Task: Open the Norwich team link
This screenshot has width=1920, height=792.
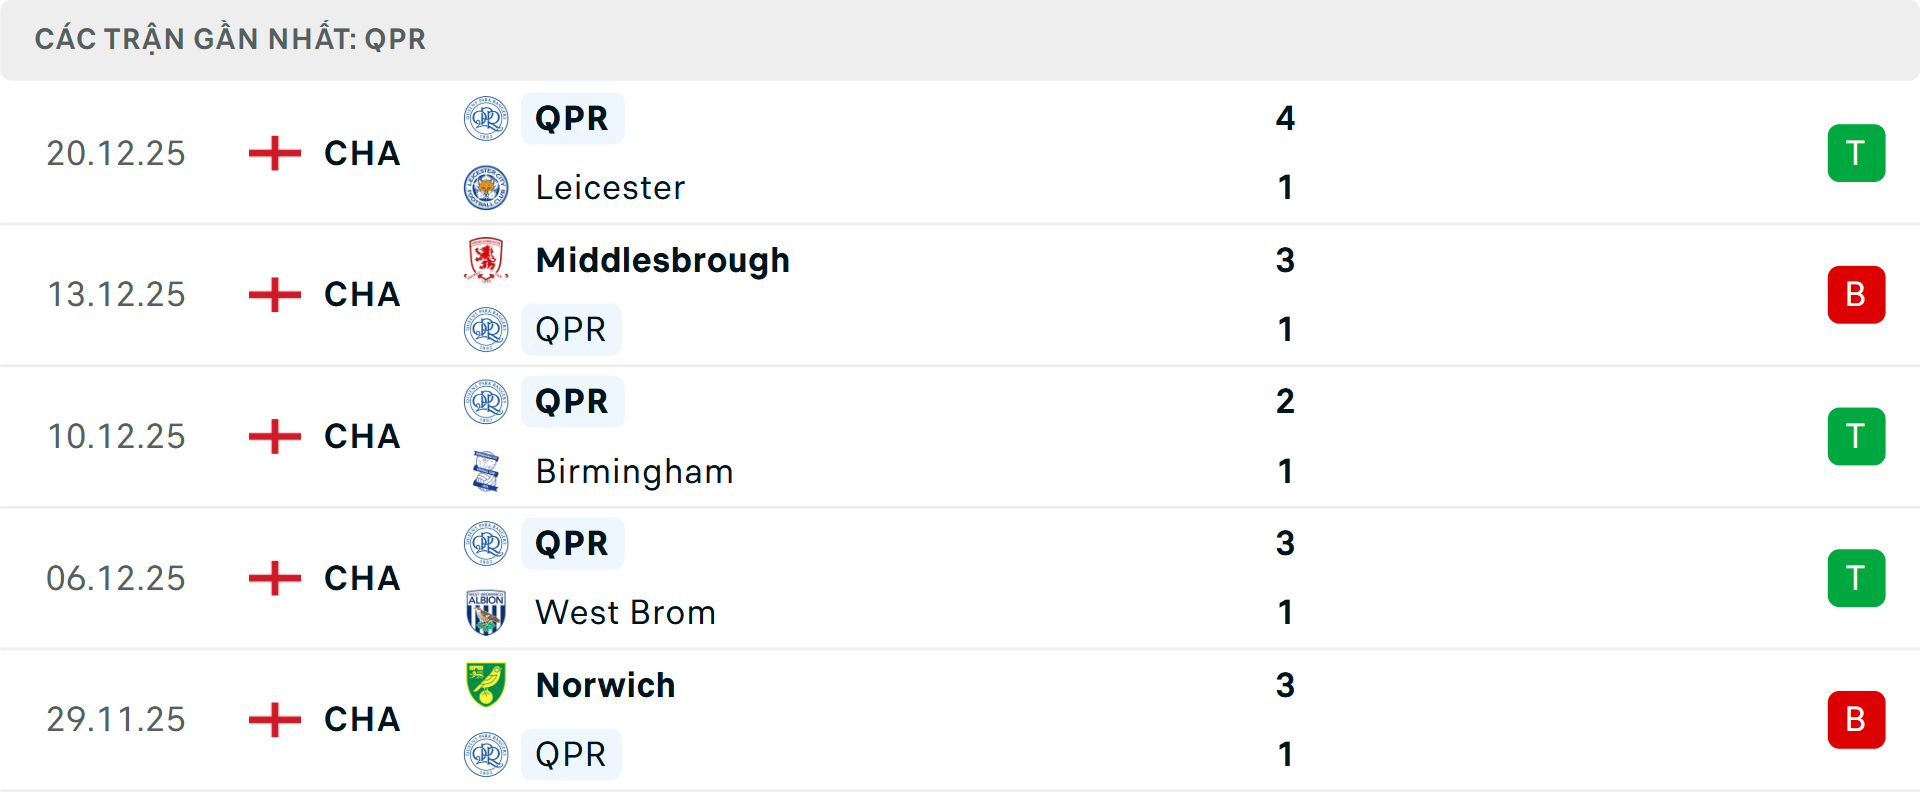Action: click(605, 685)
